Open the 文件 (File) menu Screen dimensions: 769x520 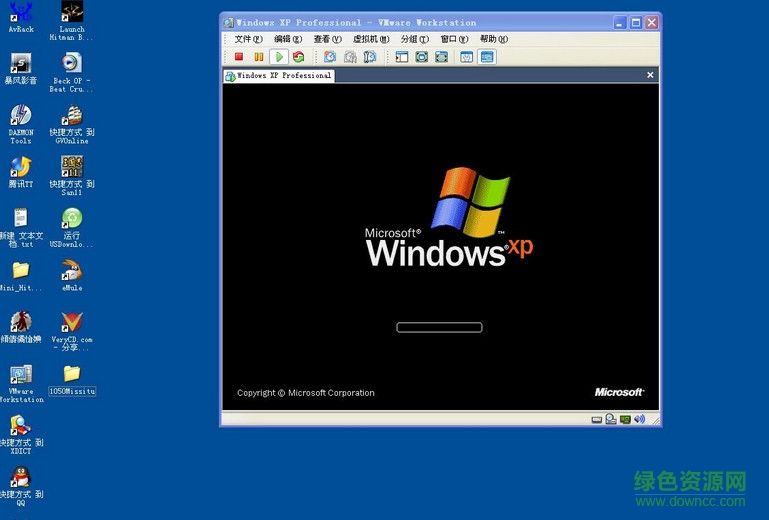pyautogui.click(x=248, y=39)
